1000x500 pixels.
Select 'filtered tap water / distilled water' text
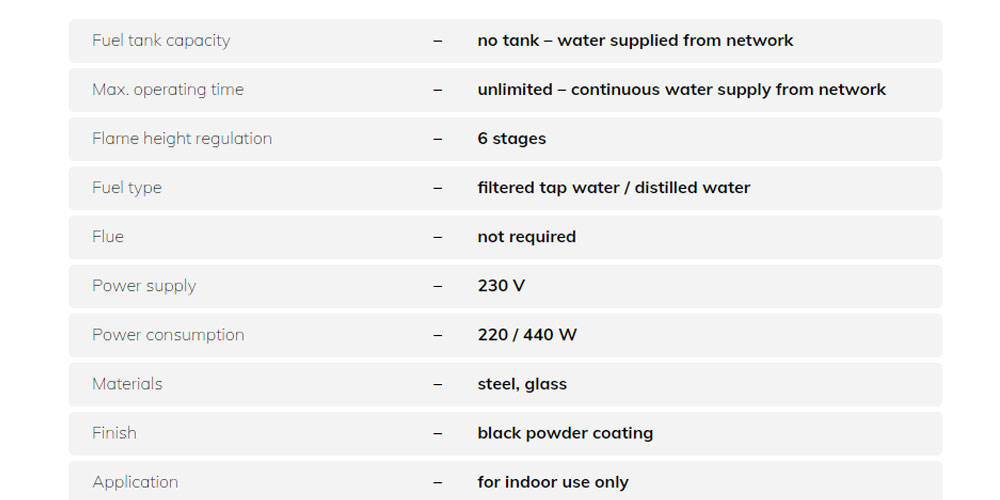coord(613,188)
